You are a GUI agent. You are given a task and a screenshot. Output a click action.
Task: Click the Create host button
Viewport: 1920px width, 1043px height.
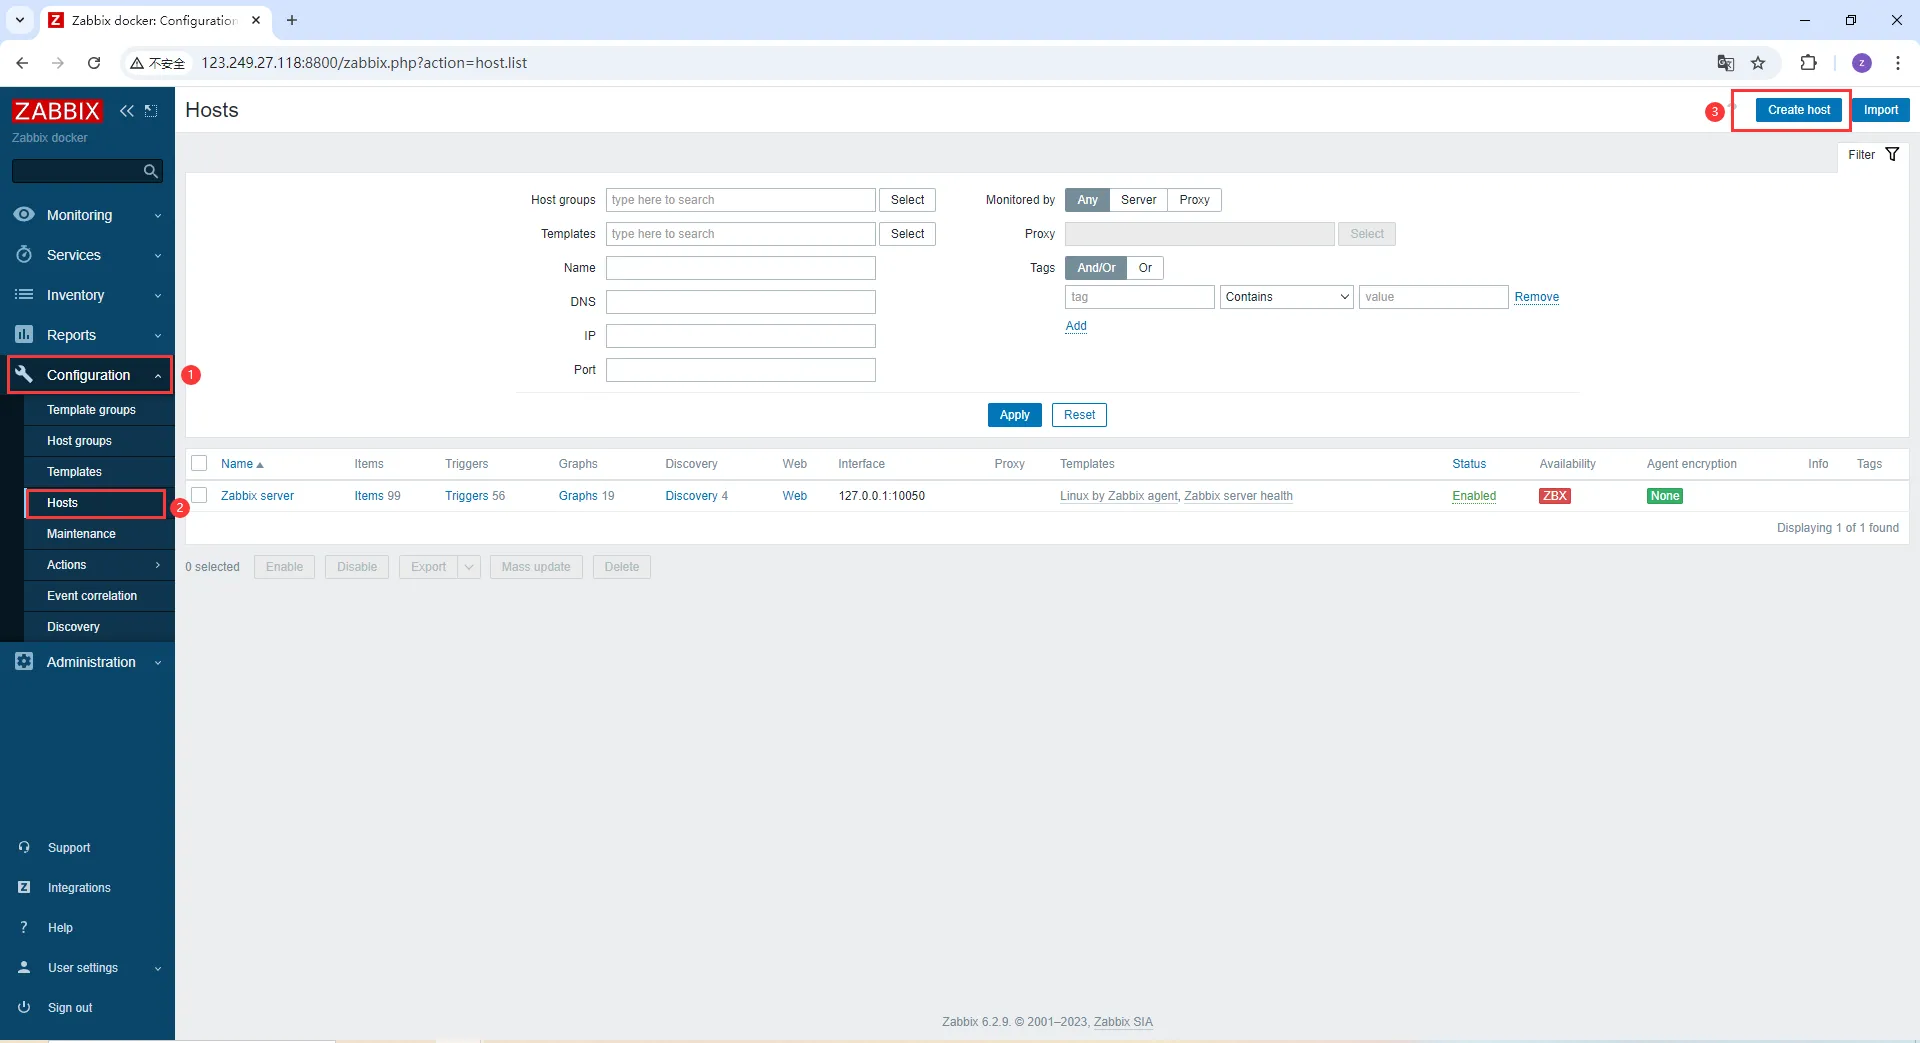(x=1799, y=110)
